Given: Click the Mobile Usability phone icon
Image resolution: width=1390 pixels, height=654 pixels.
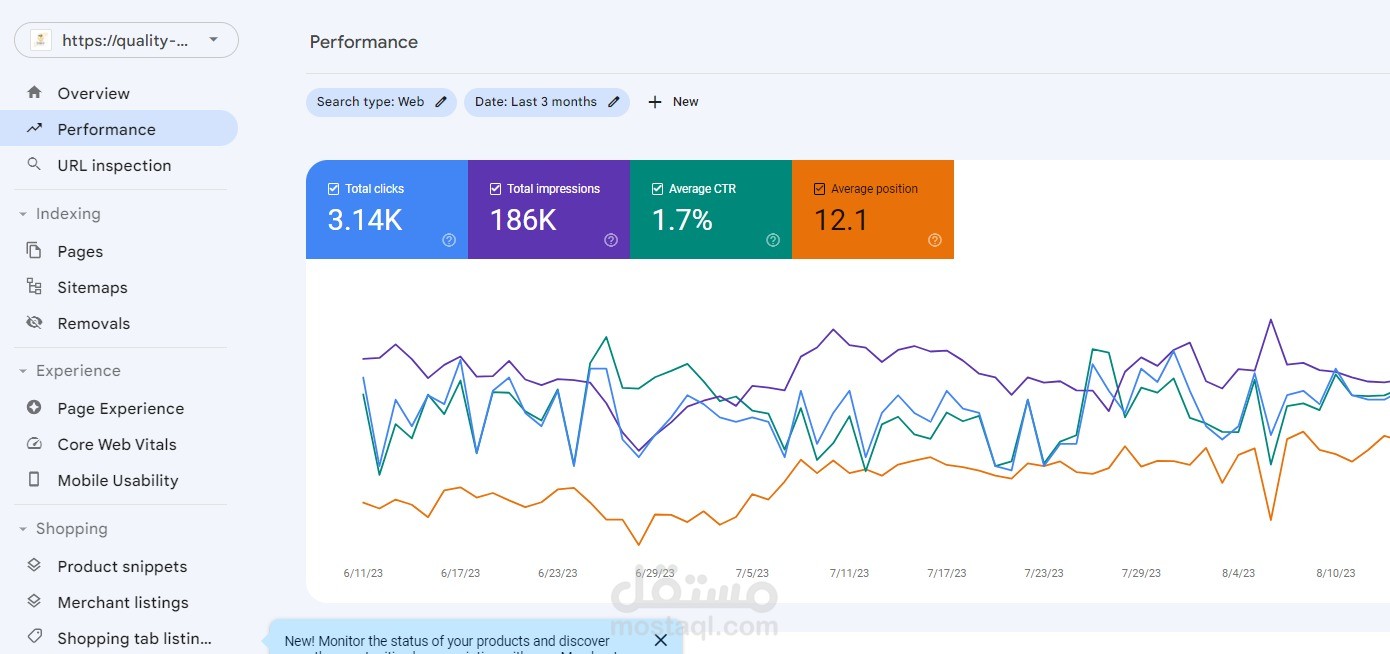Looking at the screenshot, I should tap(34, 480).
